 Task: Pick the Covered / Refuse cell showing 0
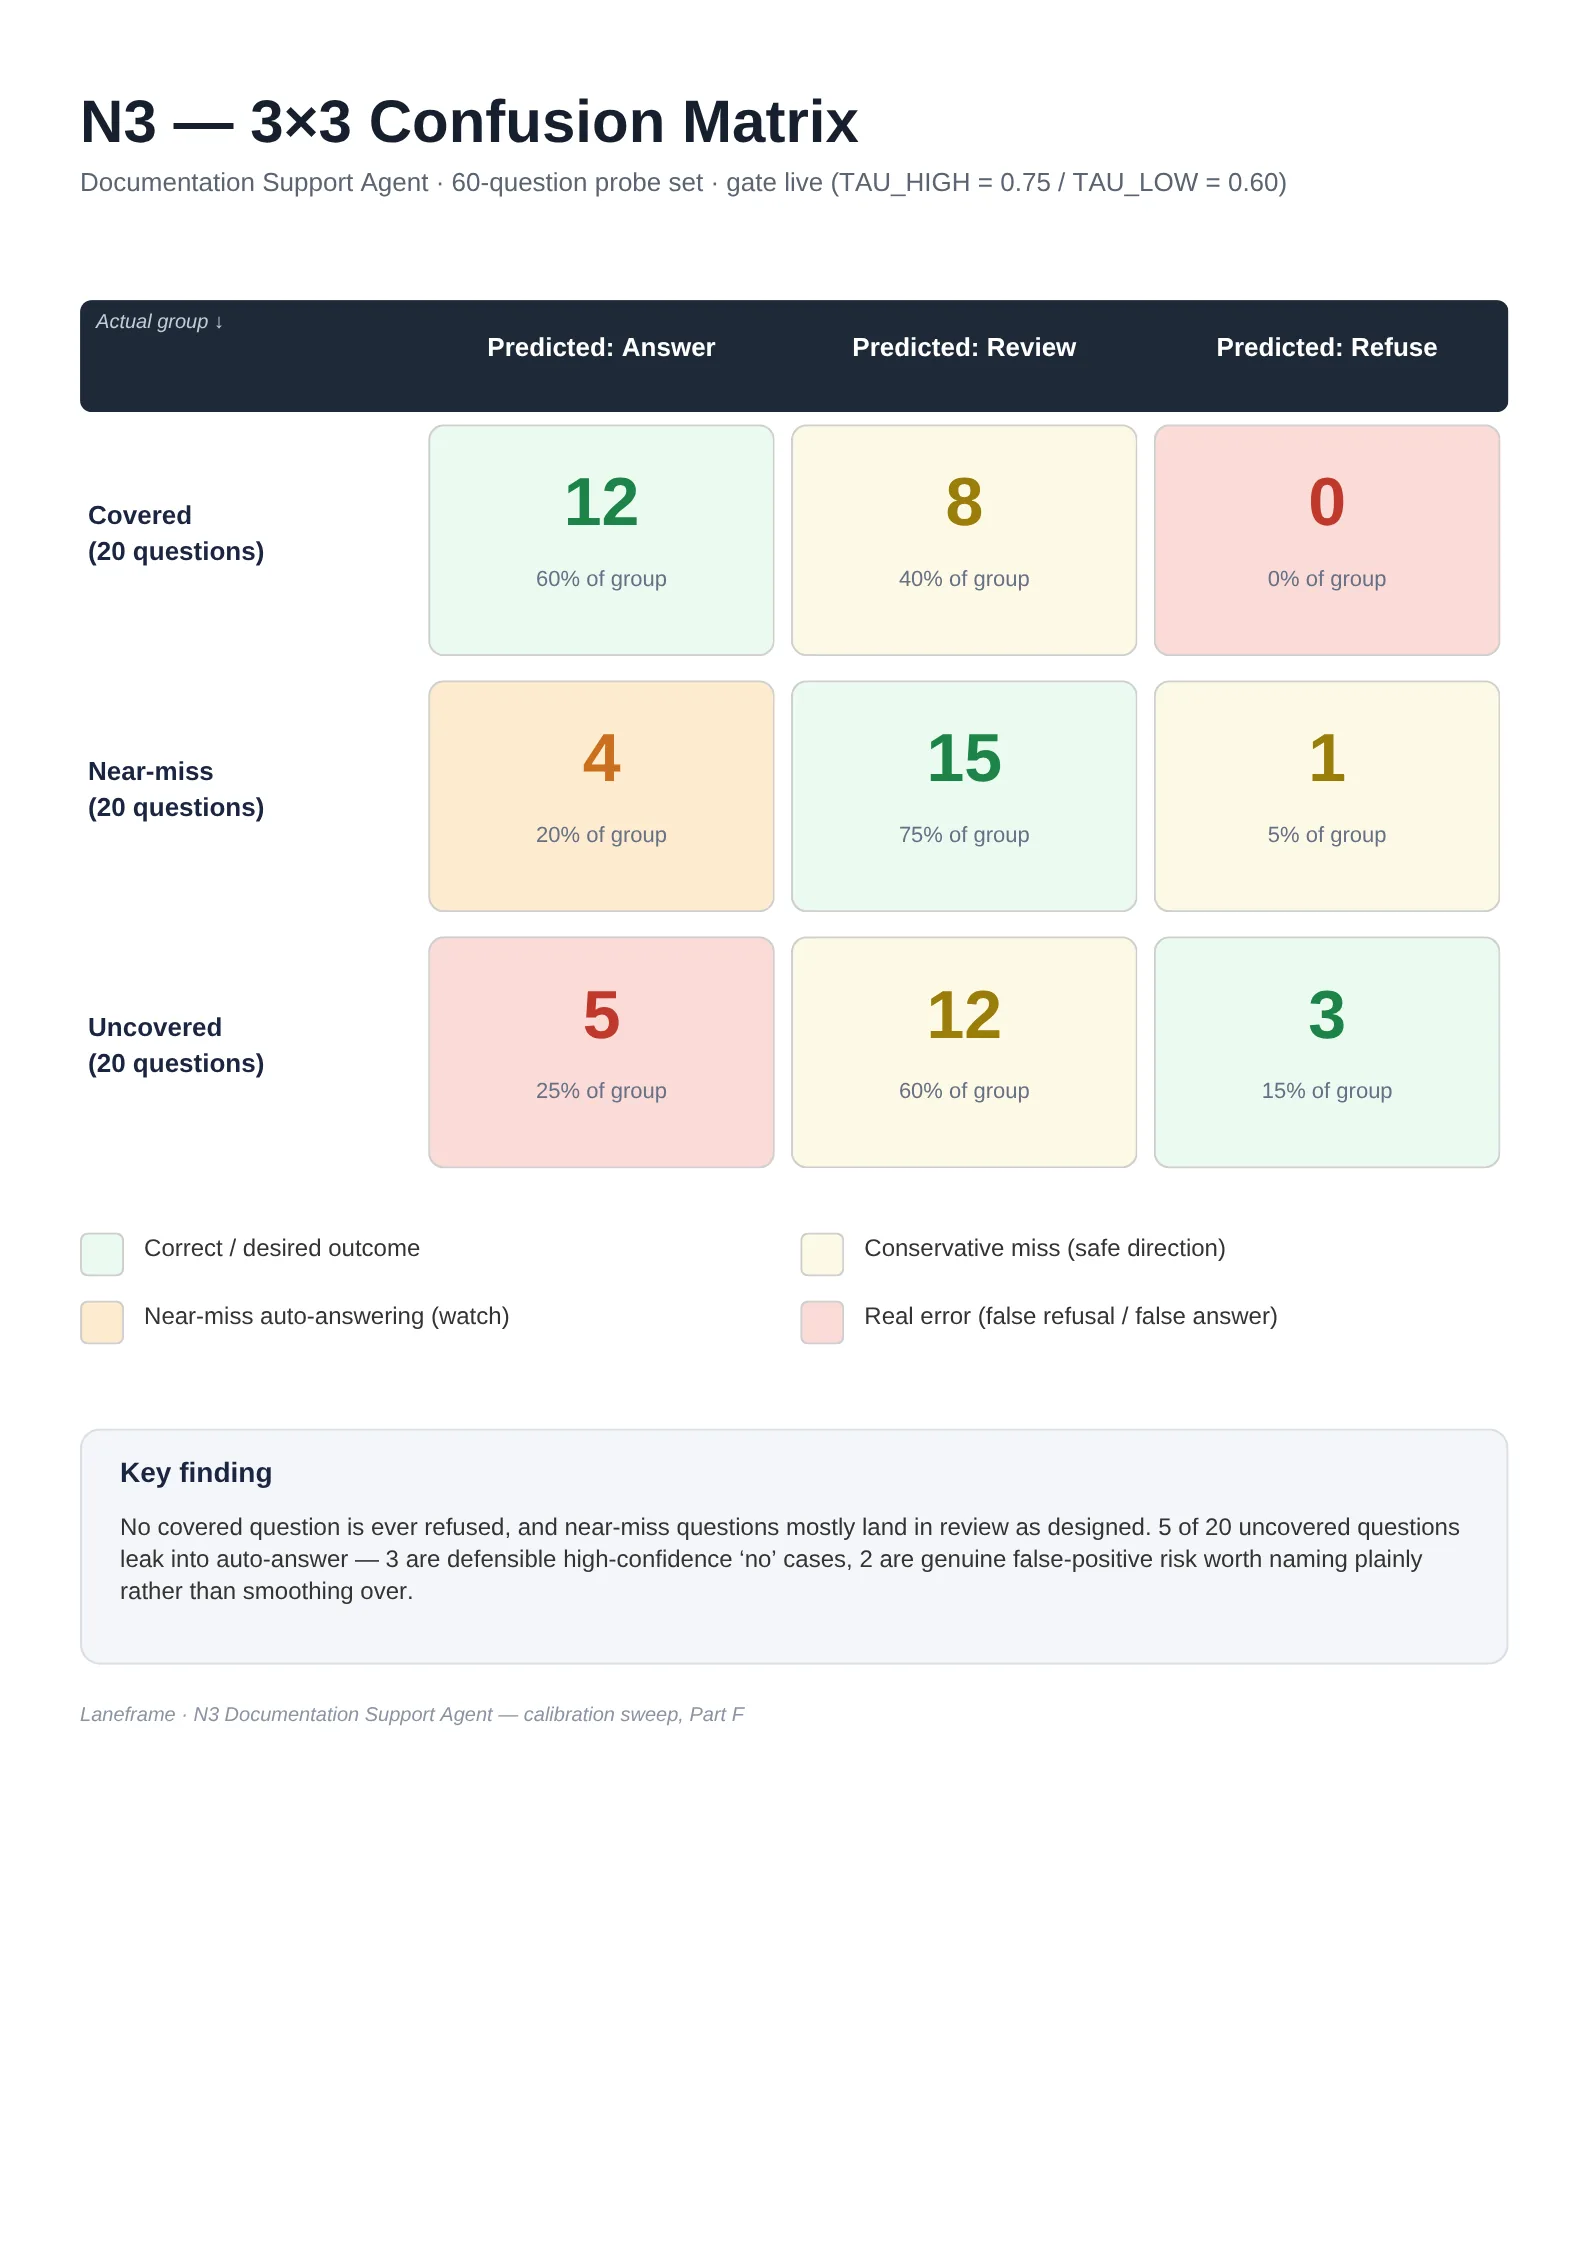[x=1327, y=540]
